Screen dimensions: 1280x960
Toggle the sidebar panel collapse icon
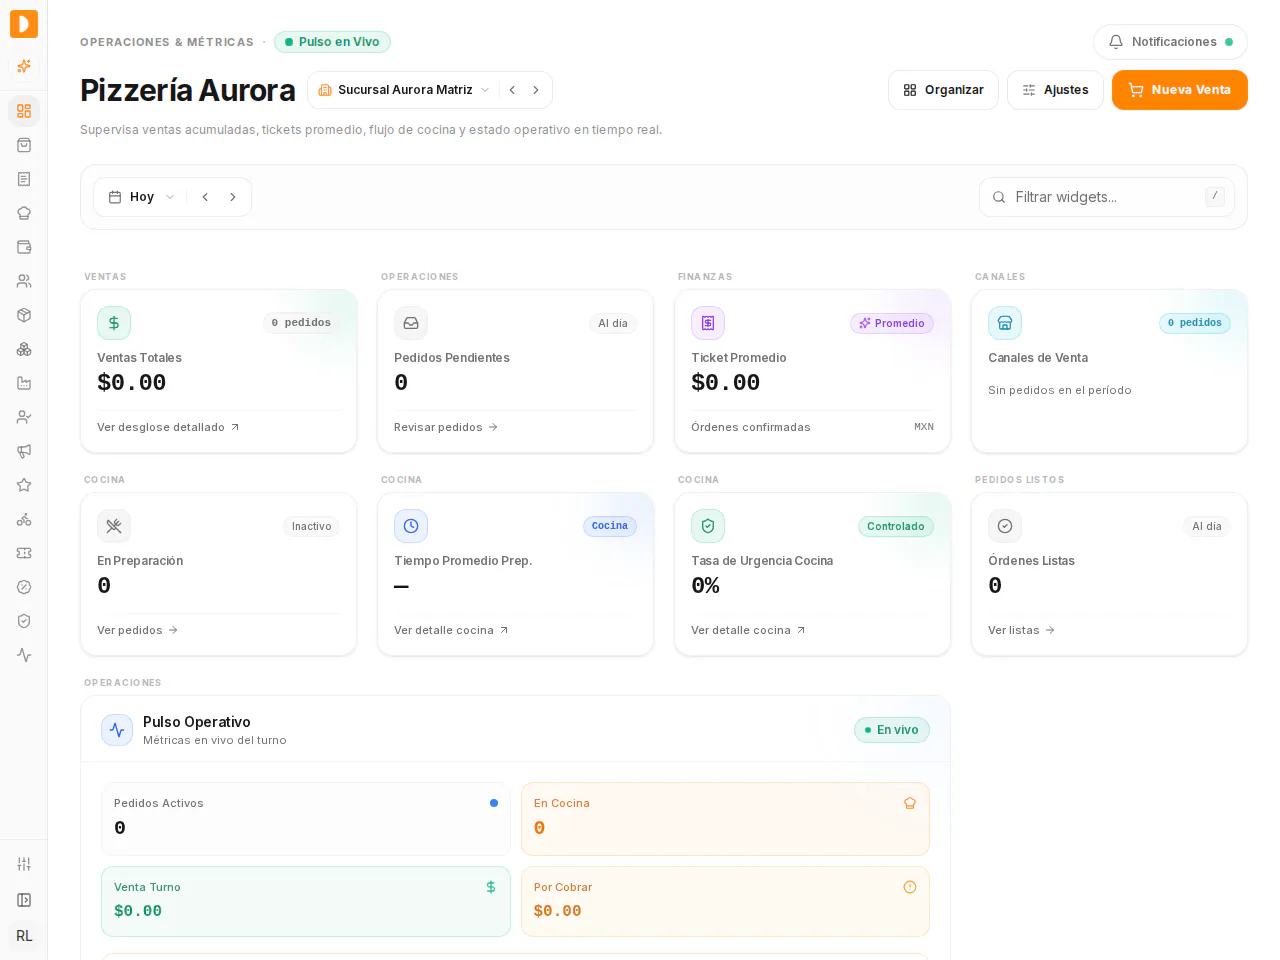pyautogui.click(x=24, y=900)
